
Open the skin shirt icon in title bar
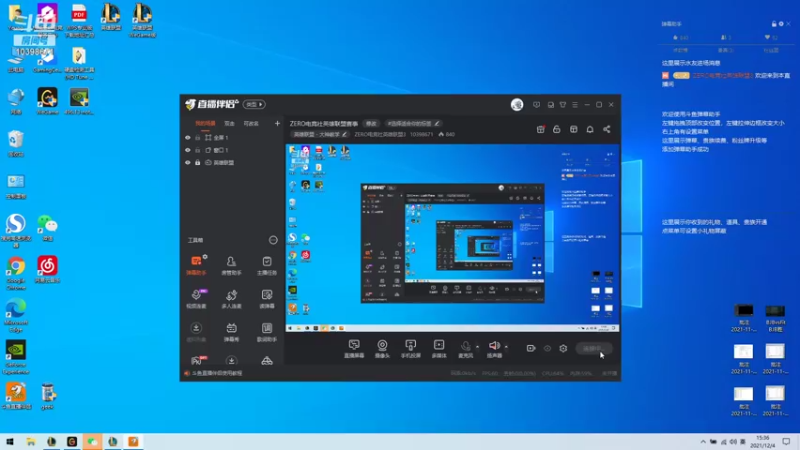click(x=563, y=105)
